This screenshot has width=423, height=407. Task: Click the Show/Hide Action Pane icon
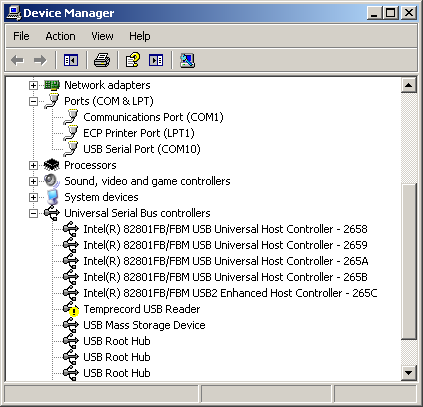156,60
